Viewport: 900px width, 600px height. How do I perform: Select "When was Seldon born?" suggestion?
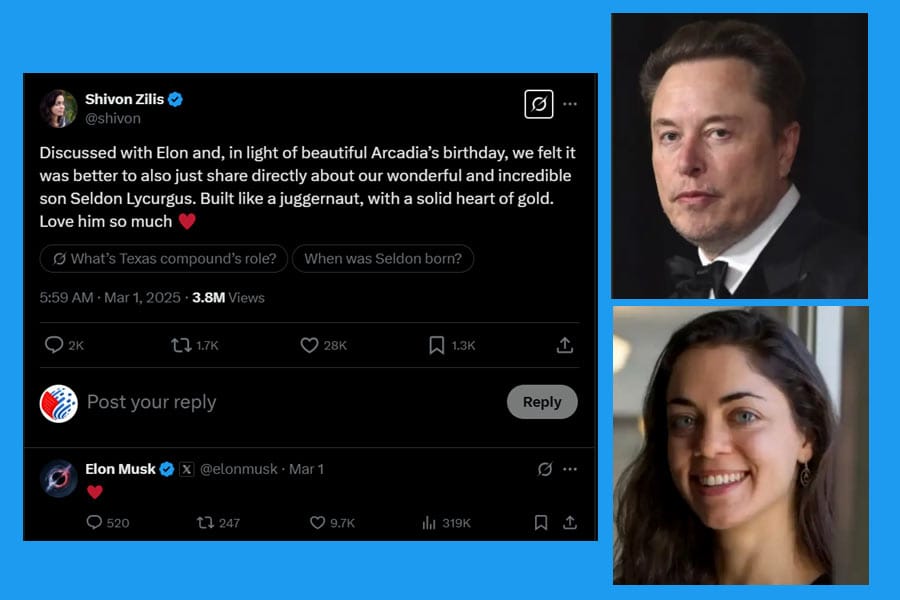click(x=383, y=259)
